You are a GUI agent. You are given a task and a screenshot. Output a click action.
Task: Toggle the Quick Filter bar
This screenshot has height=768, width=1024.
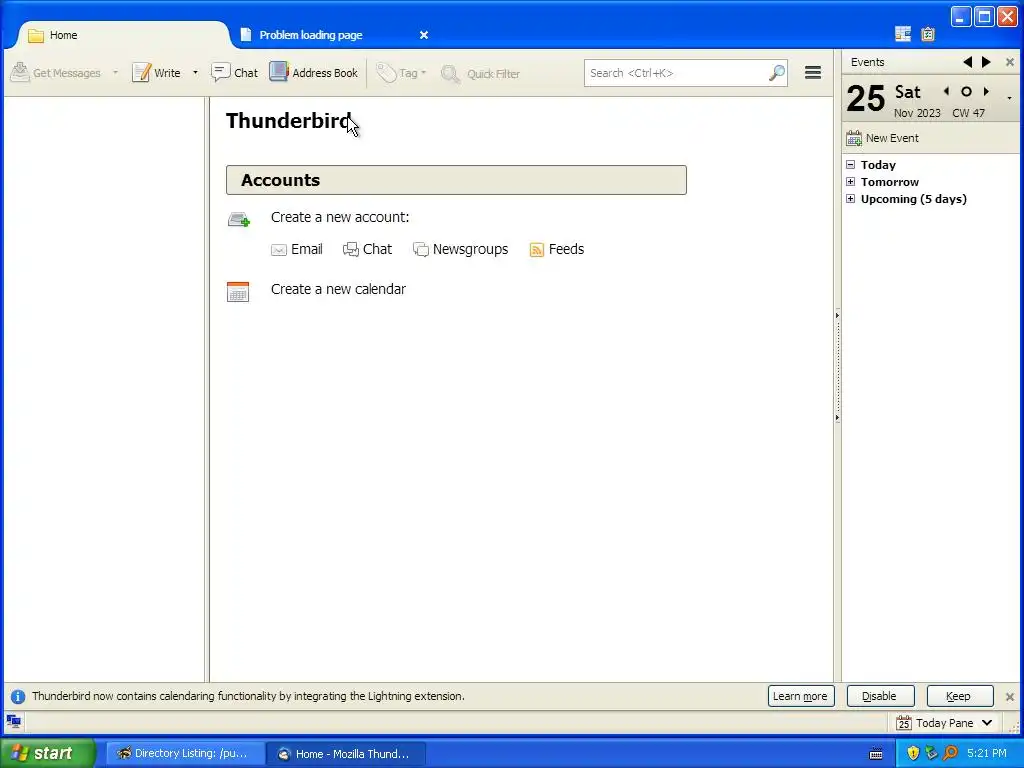pyautogui.click(x=481, y=74)
